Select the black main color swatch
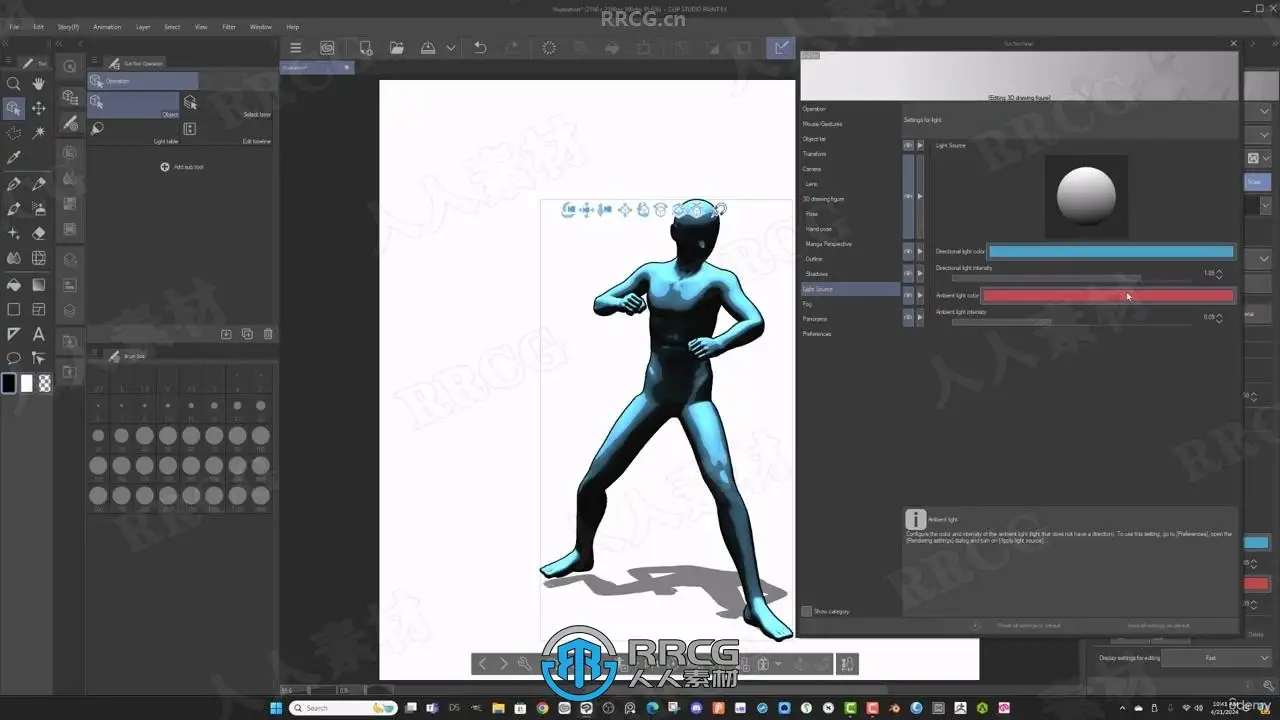 (9, 383)
